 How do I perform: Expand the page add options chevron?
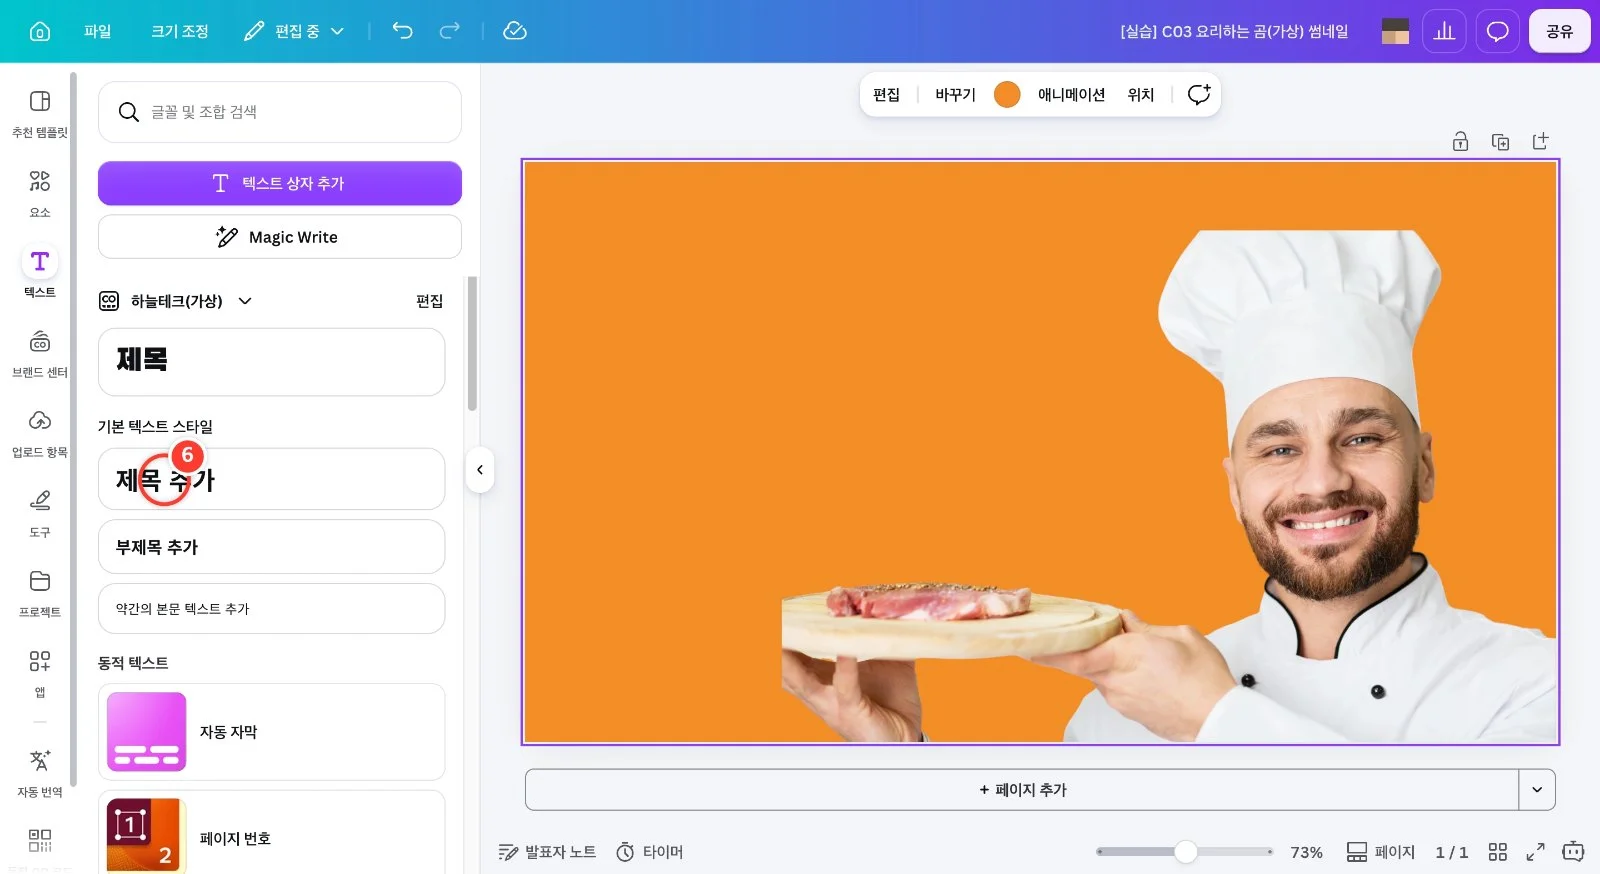tap(1537, 790)
